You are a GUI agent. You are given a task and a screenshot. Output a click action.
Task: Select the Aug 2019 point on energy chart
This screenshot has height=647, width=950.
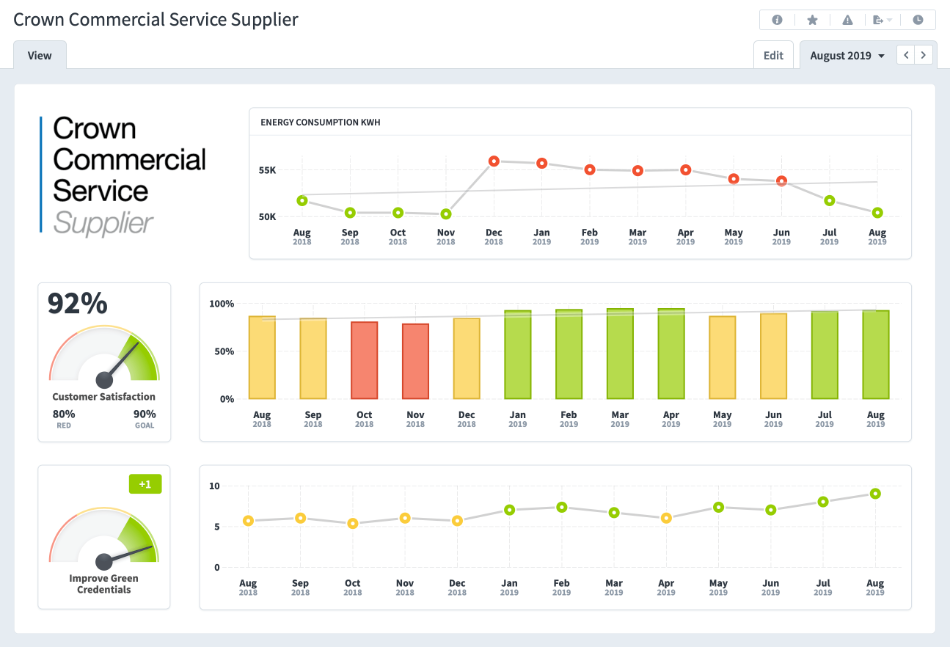(x=877, y=213)
